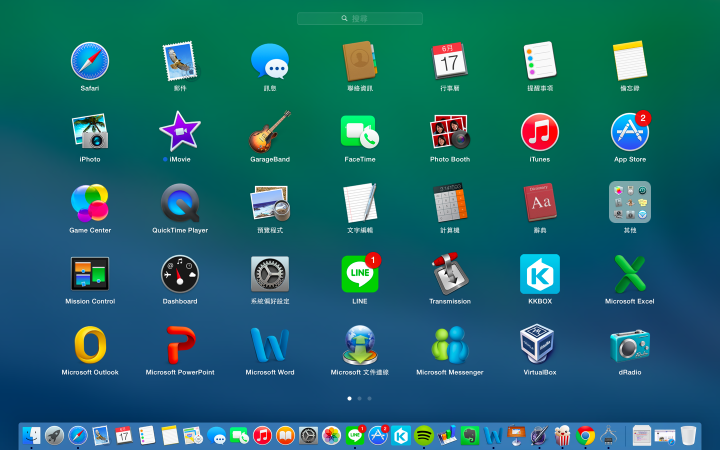Viewport: 720px width, 450px height.
Task: Open Mission Control
Action: point(90,274)
